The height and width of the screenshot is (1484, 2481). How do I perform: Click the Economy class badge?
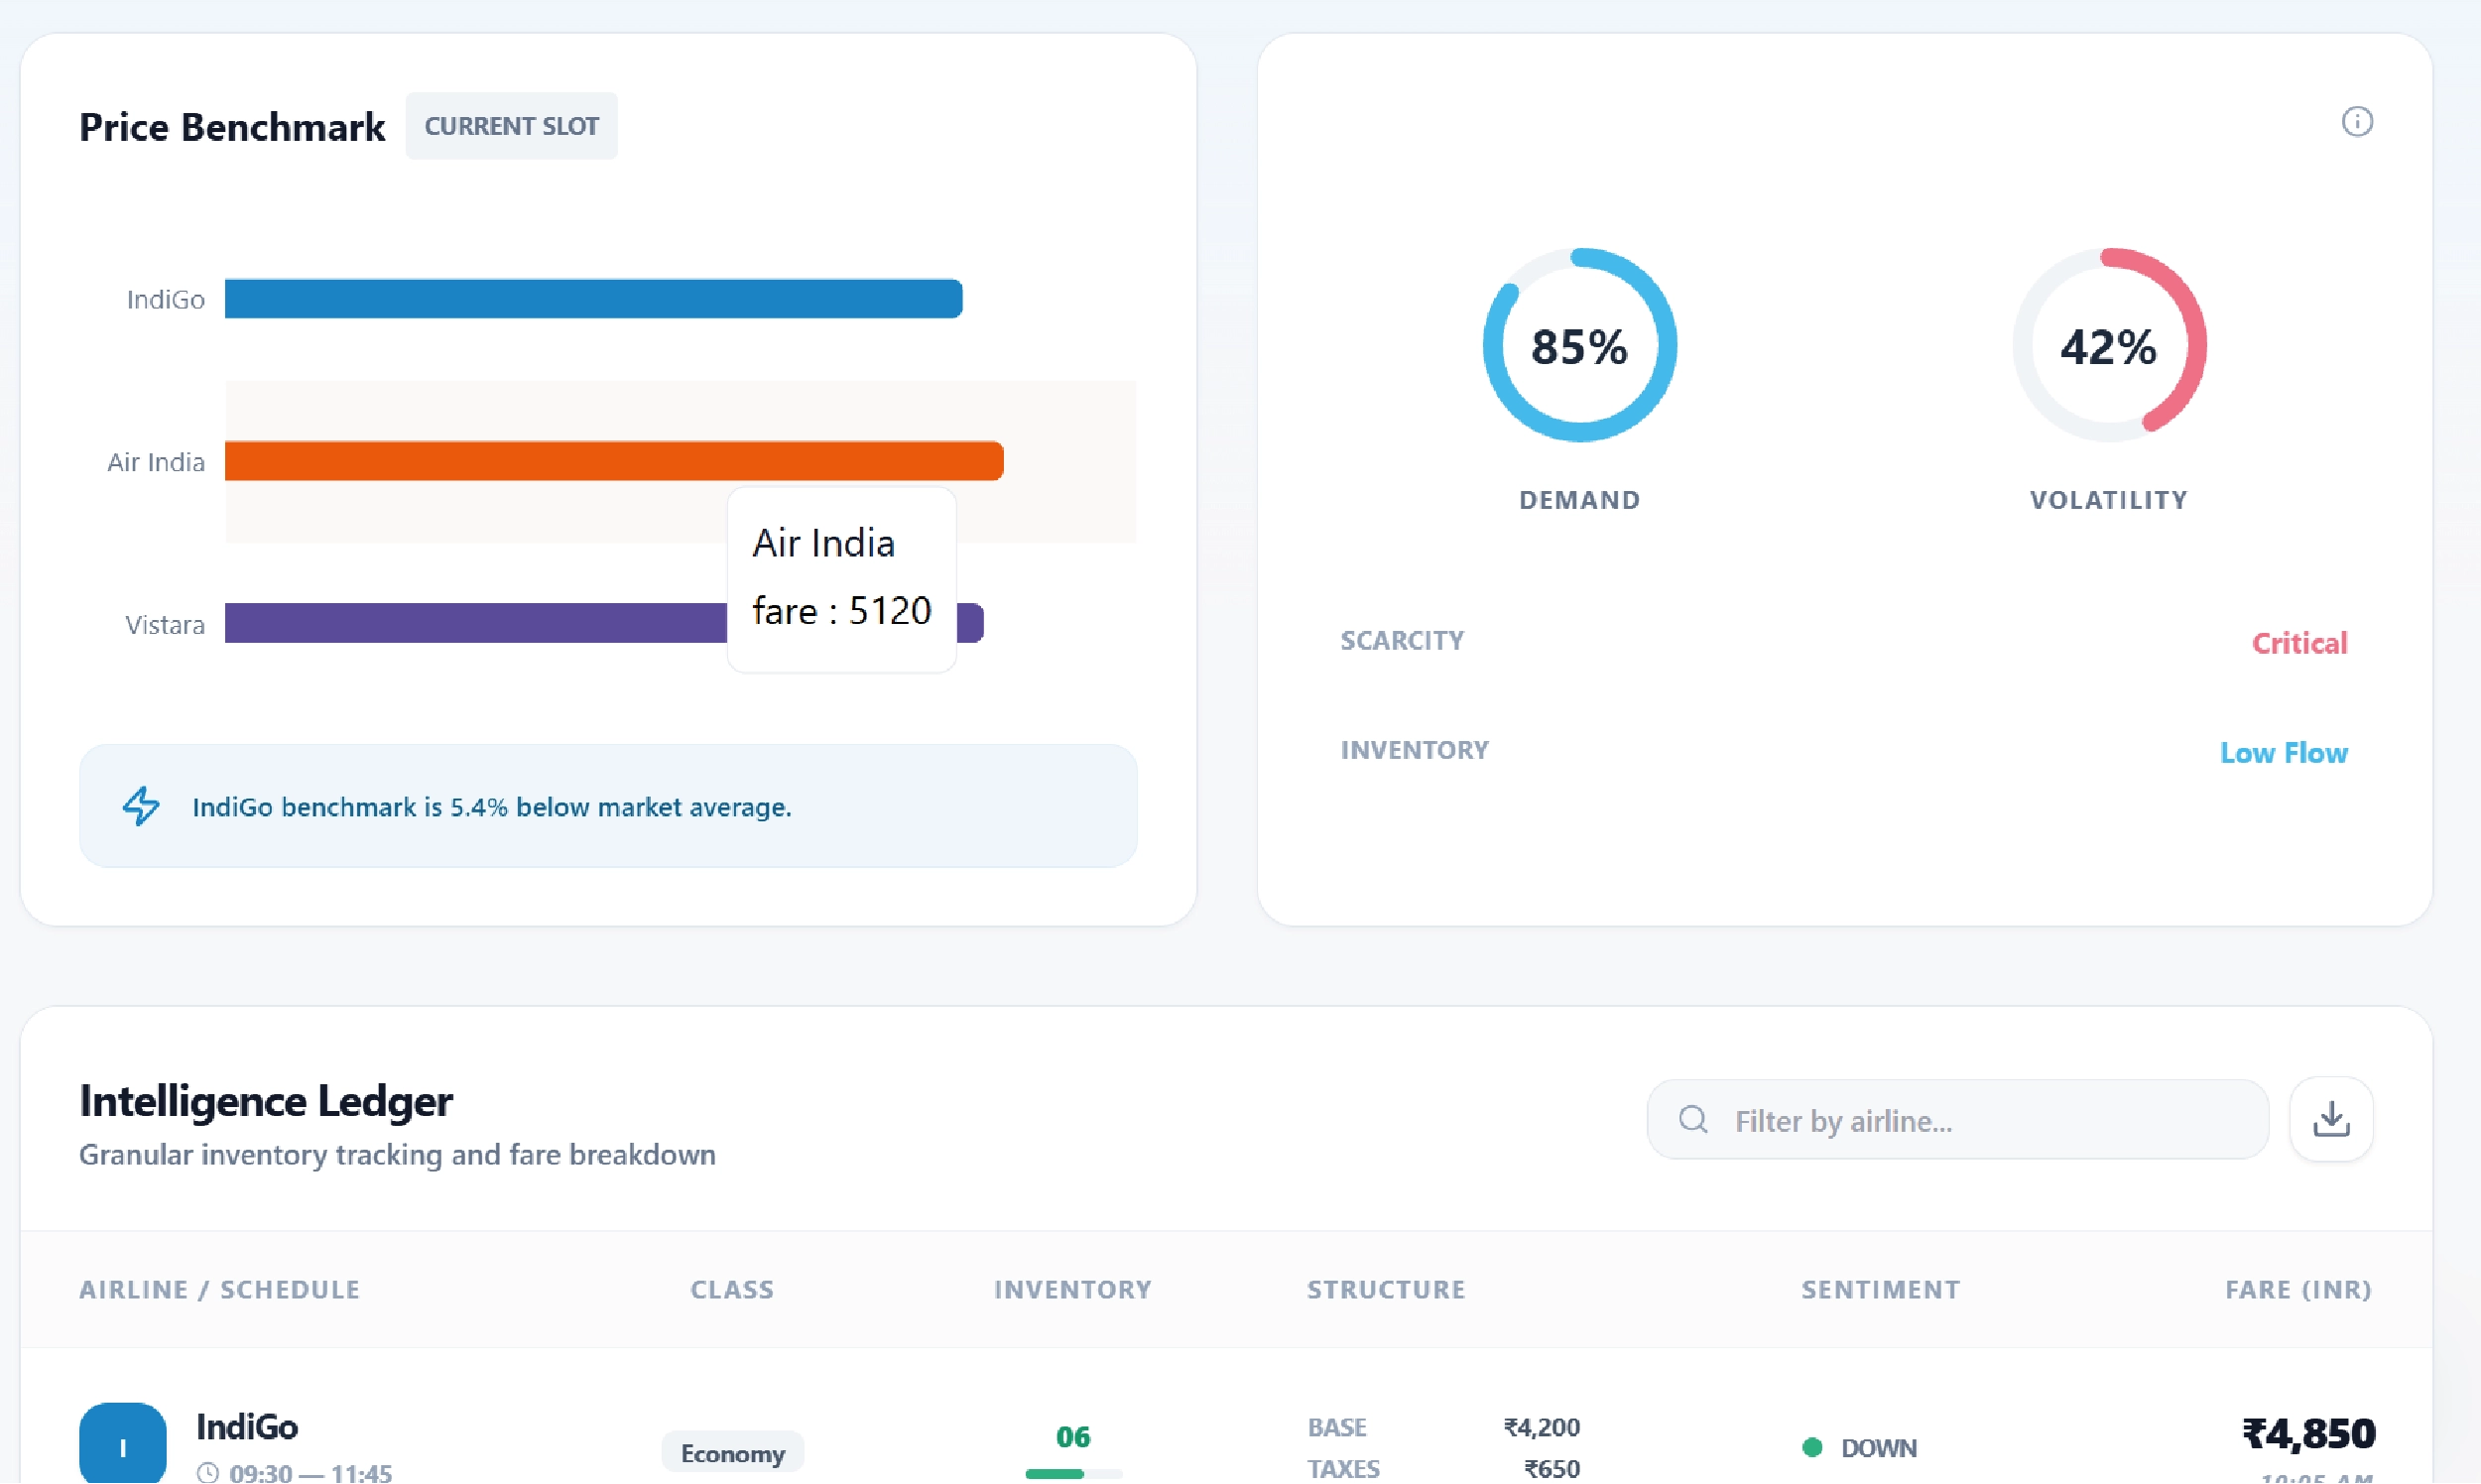coord(732,1453)
